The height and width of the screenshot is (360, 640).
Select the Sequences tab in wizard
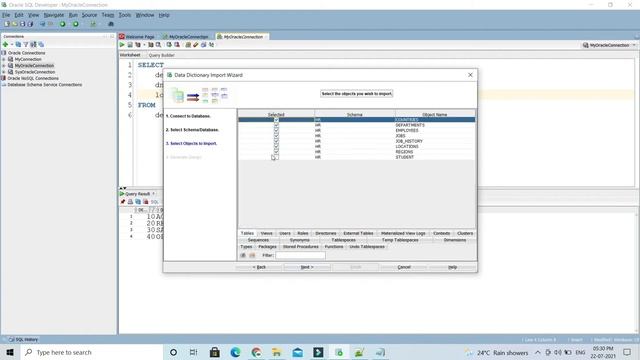coord(258,240)
